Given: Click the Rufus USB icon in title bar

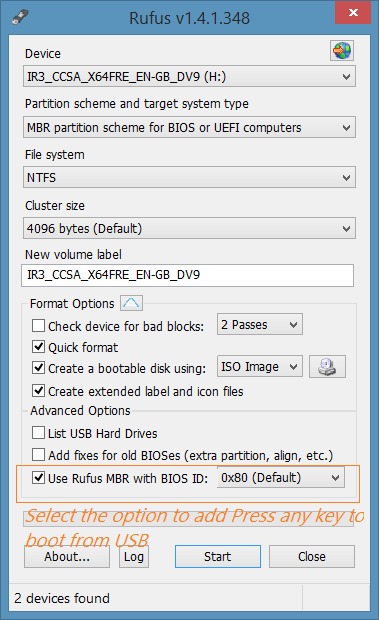Looking at the screenshot, I should pos(20,17).
